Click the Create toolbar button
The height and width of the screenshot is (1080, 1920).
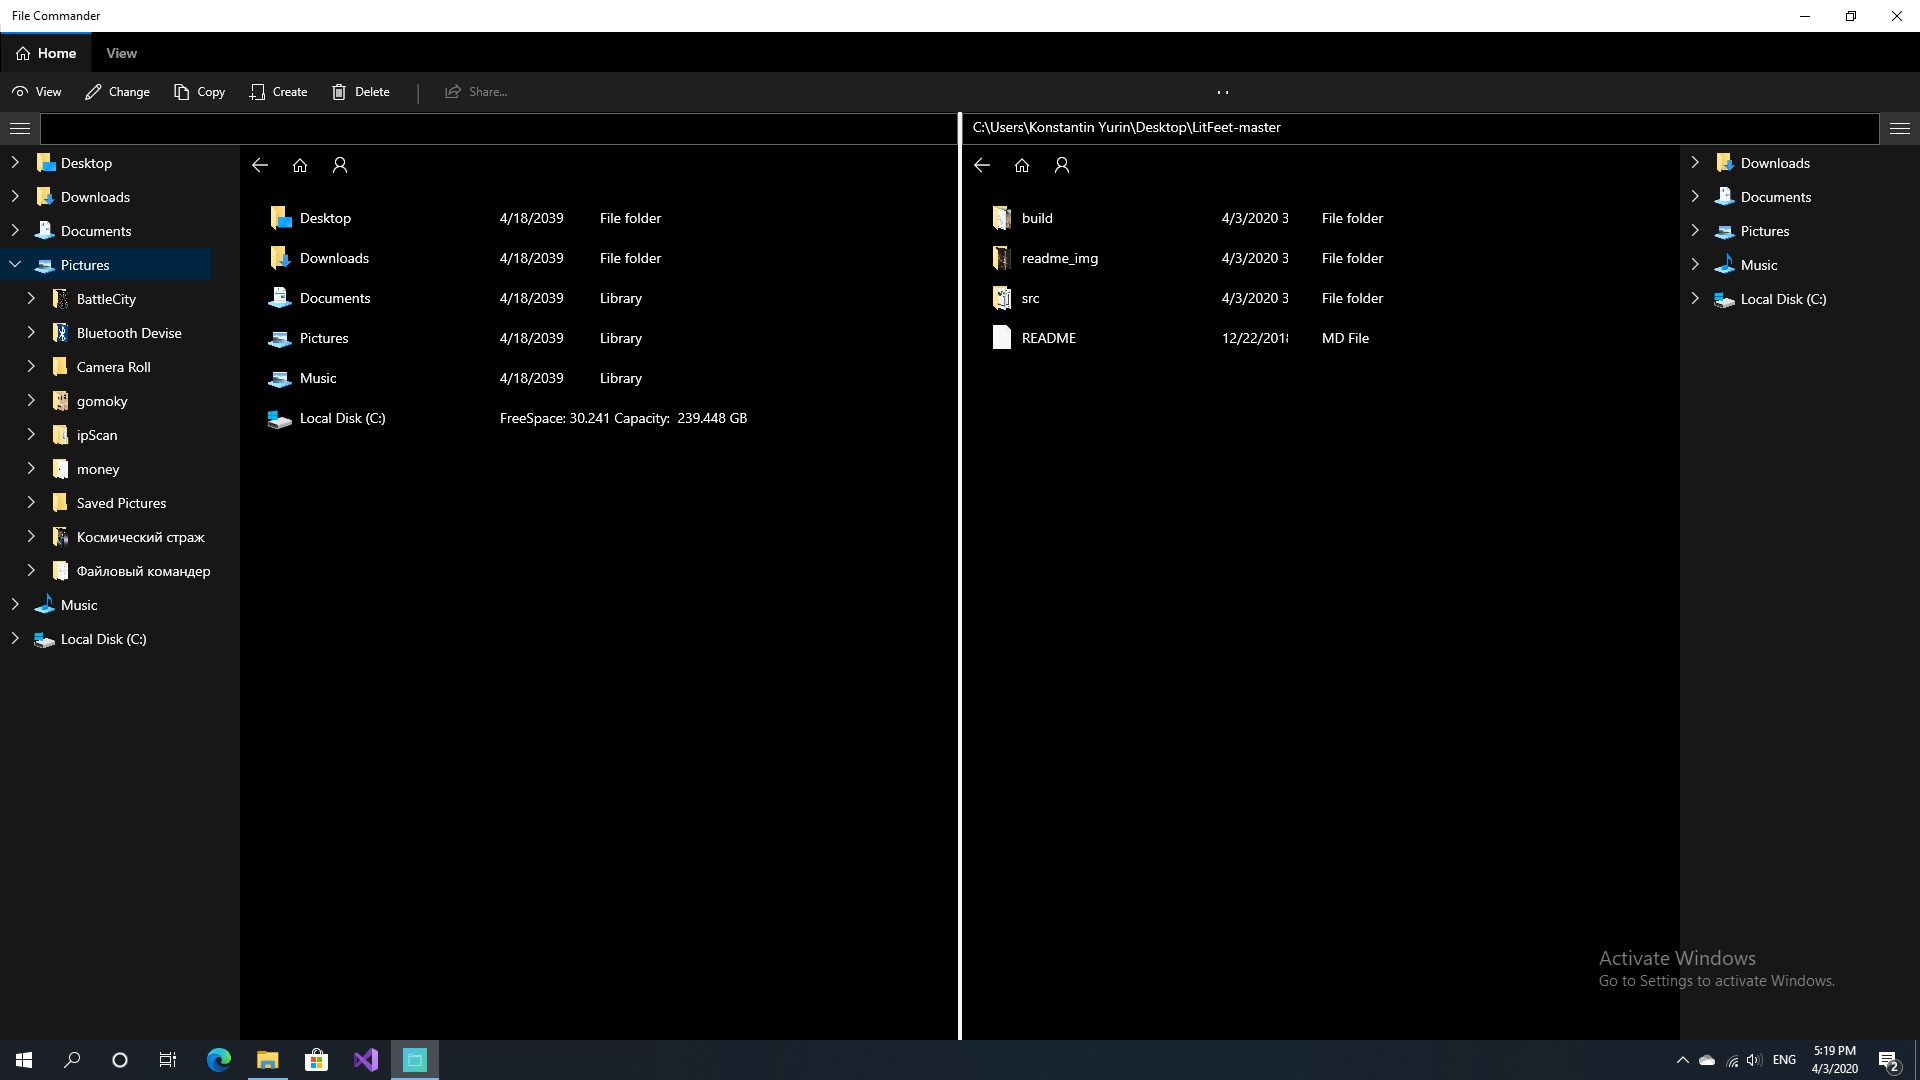(278, 92)
